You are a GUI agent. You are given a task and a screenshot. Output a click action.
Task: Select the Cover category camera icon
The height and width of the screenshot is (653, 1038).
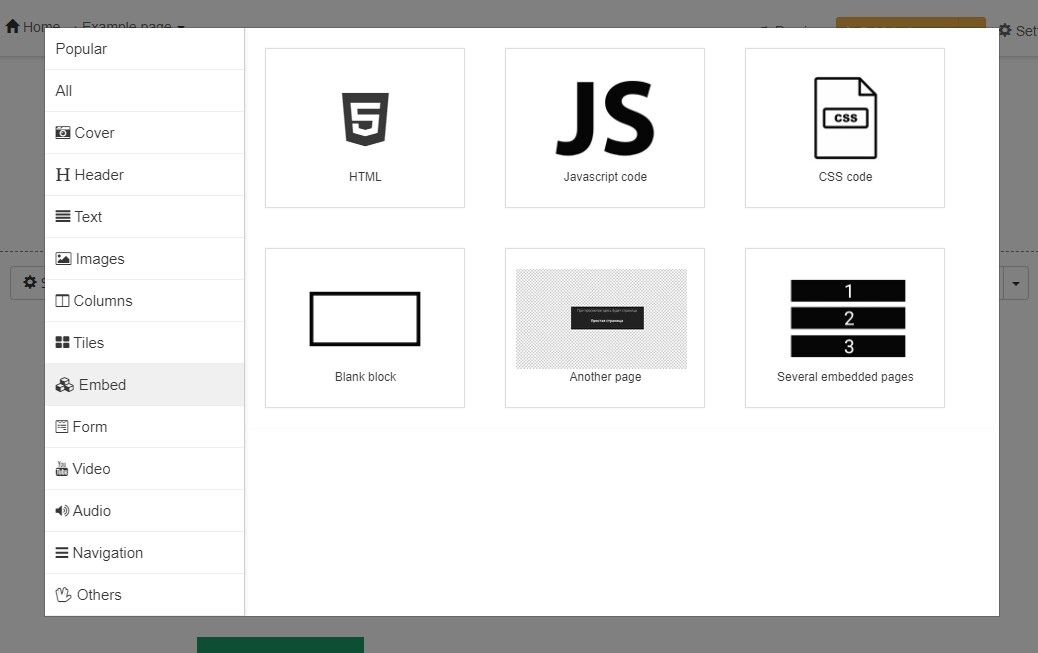click(63, 132)
